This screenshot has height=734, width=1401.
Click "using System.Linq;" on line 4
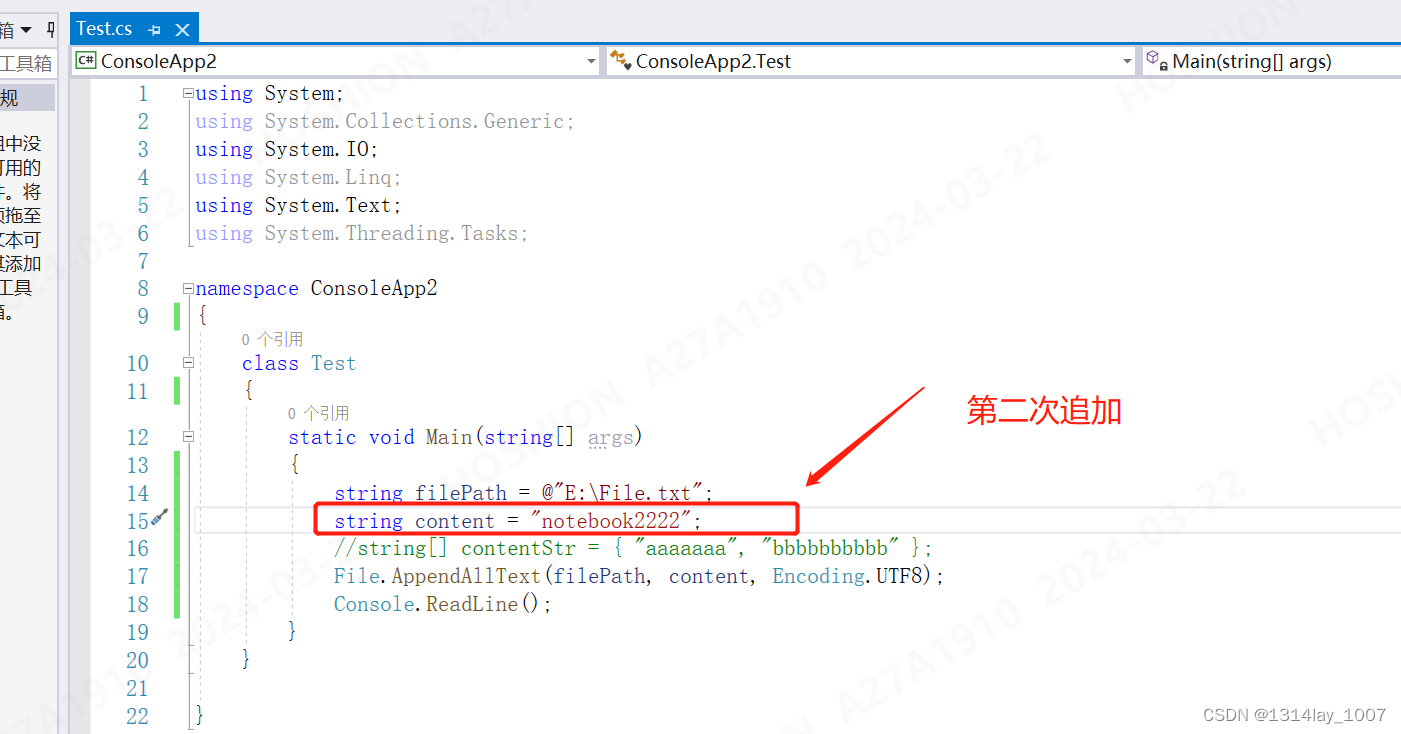tap(298, 178)
